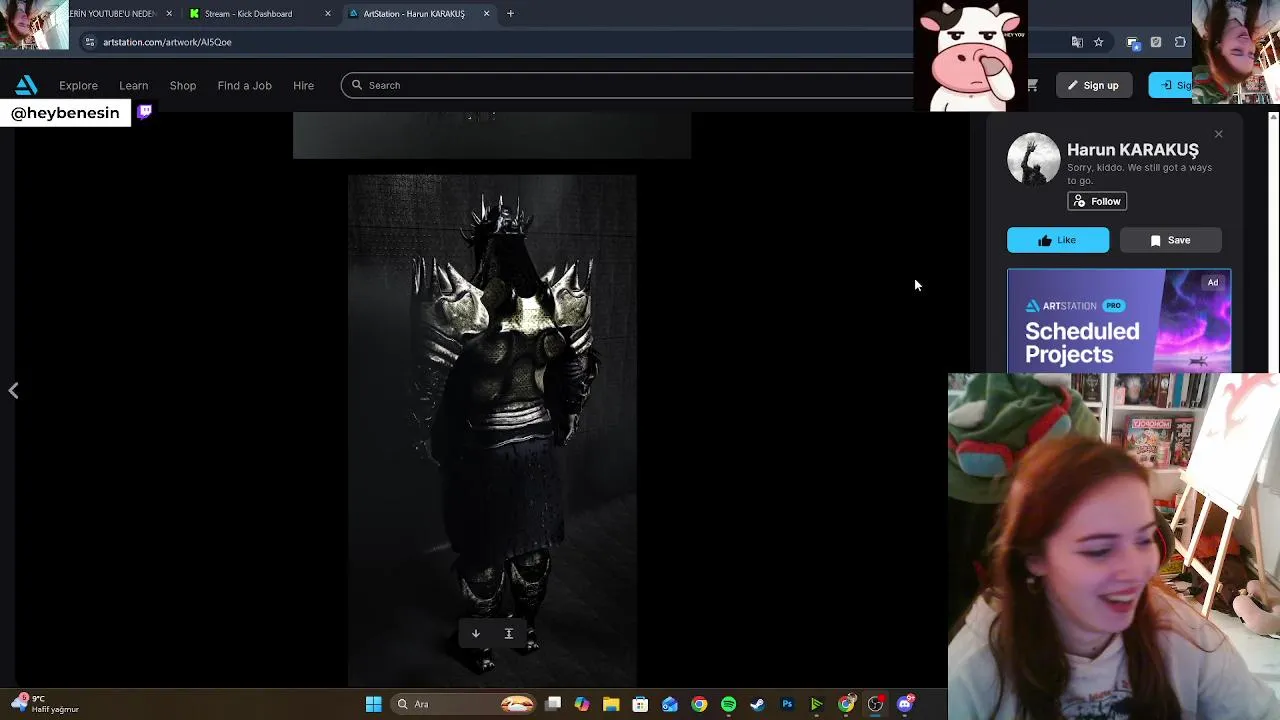Open Steam from the taskbar
Screen dimensions: 1280x720
757,704
